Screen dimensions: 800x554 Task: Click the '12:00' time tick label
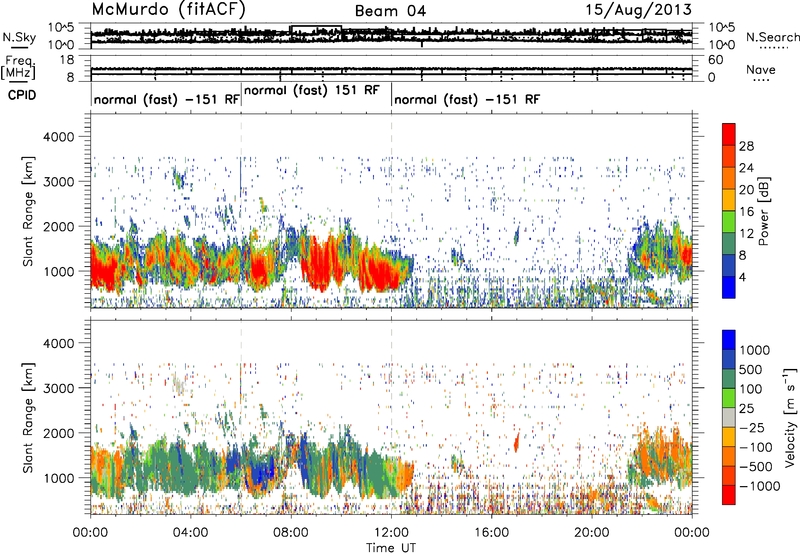[391, 533]
